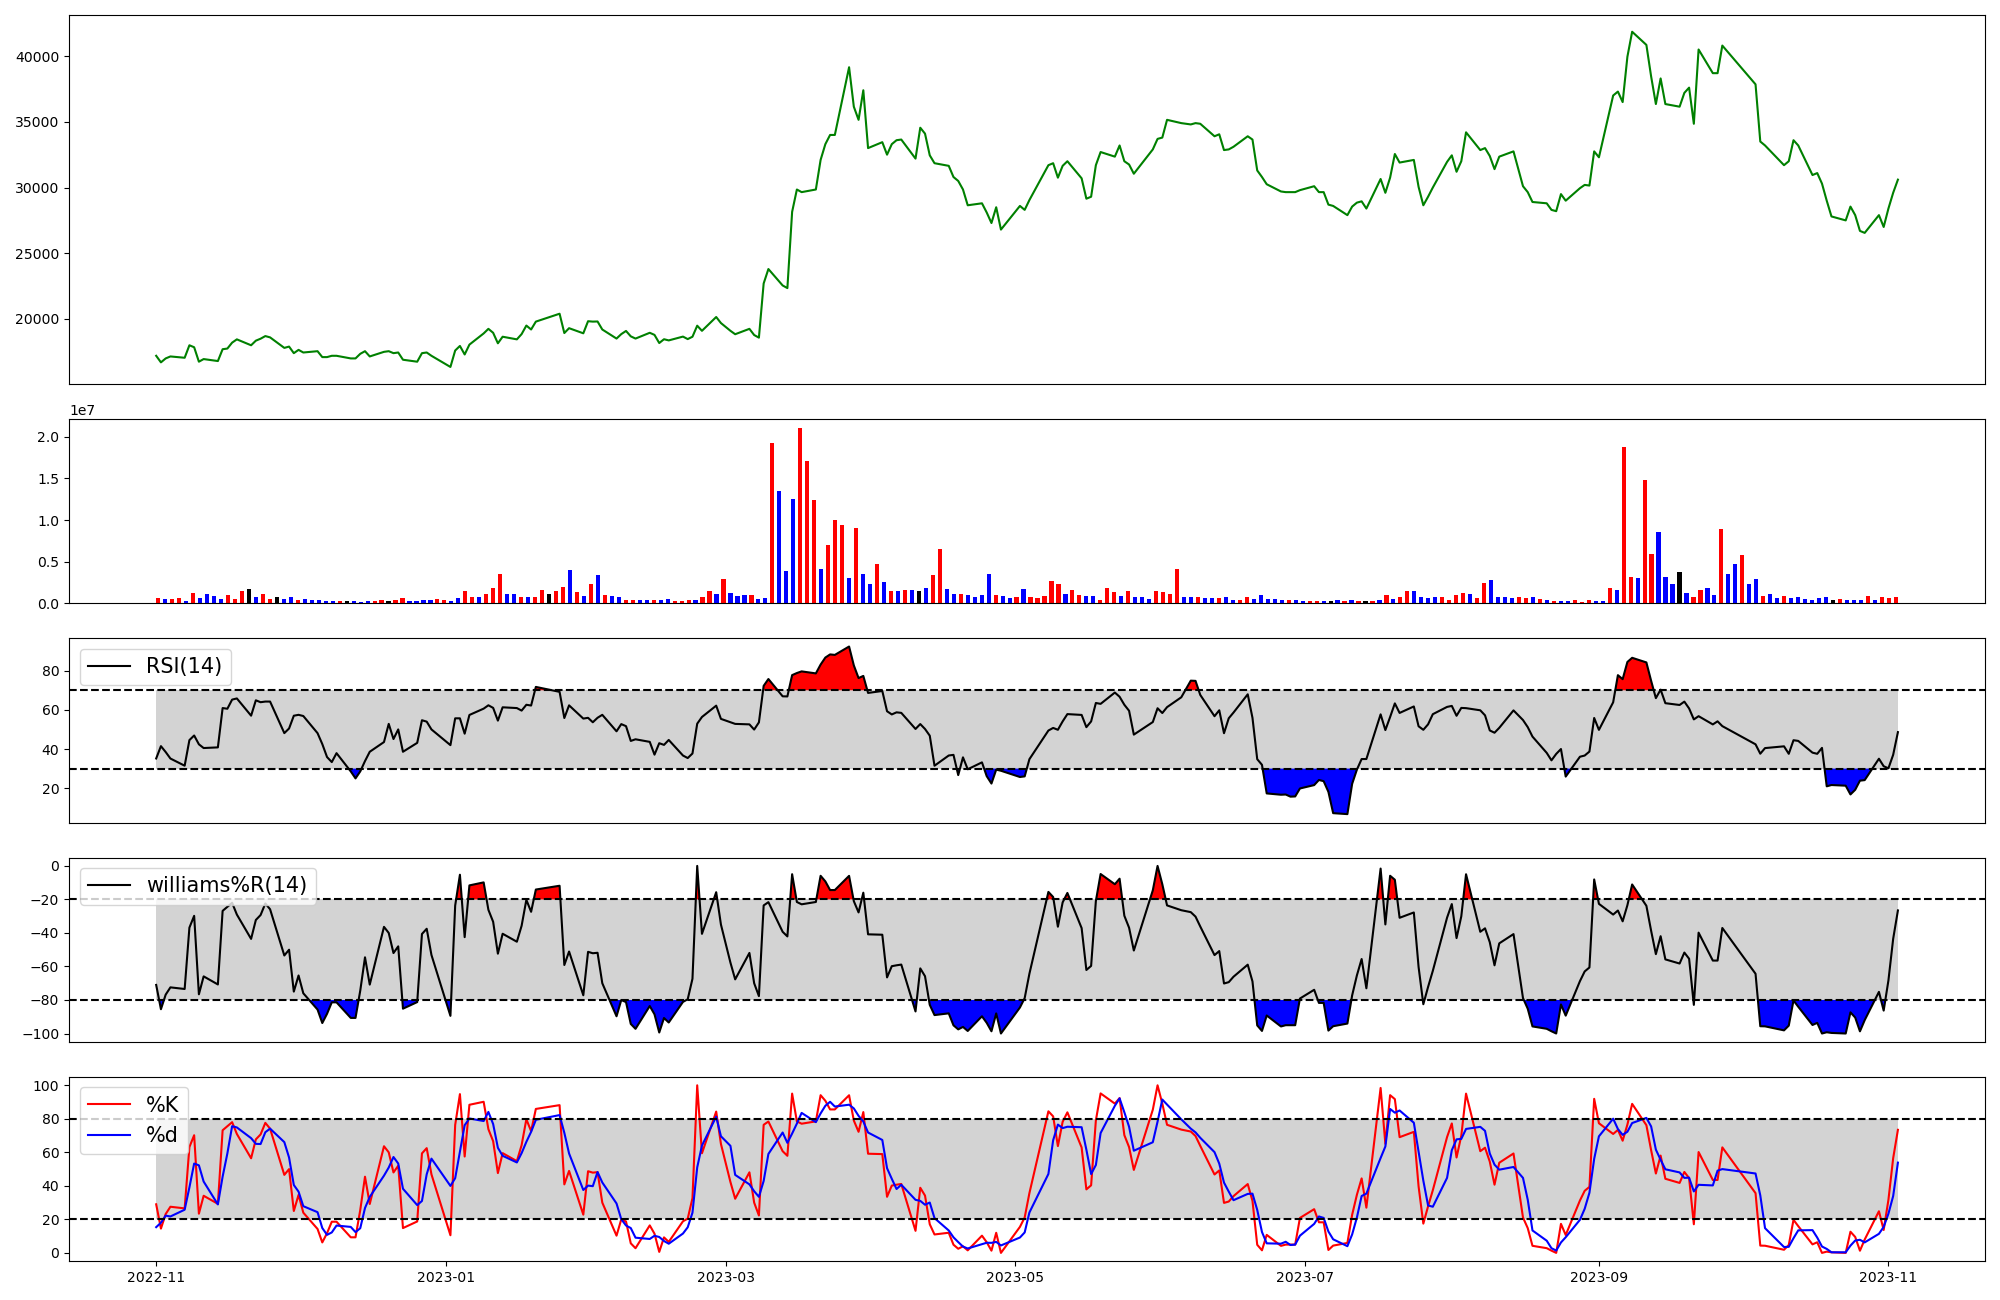The image size is (2000, 1300).
Task: Click the black RSI legend line sample
Action: 110,666
